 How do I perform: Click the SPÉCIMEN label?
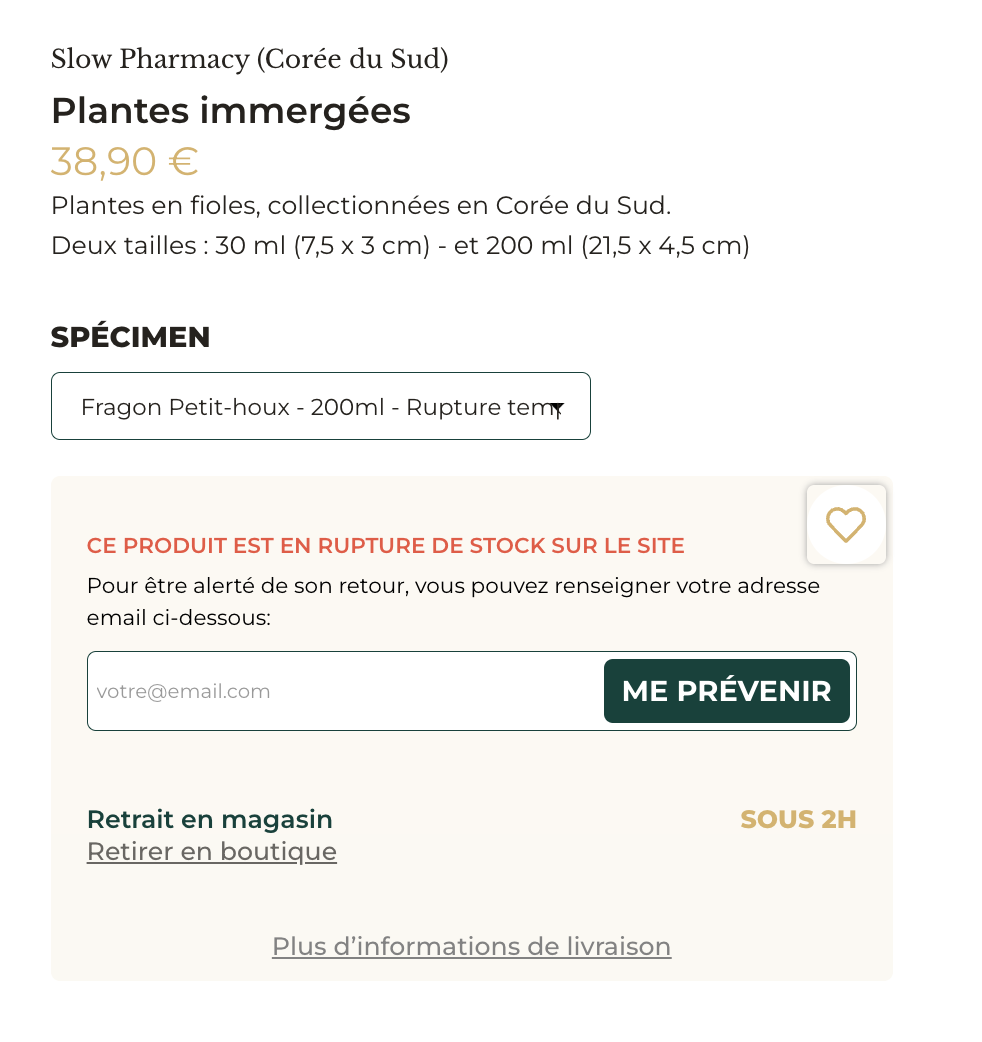[x=131, y=337]
